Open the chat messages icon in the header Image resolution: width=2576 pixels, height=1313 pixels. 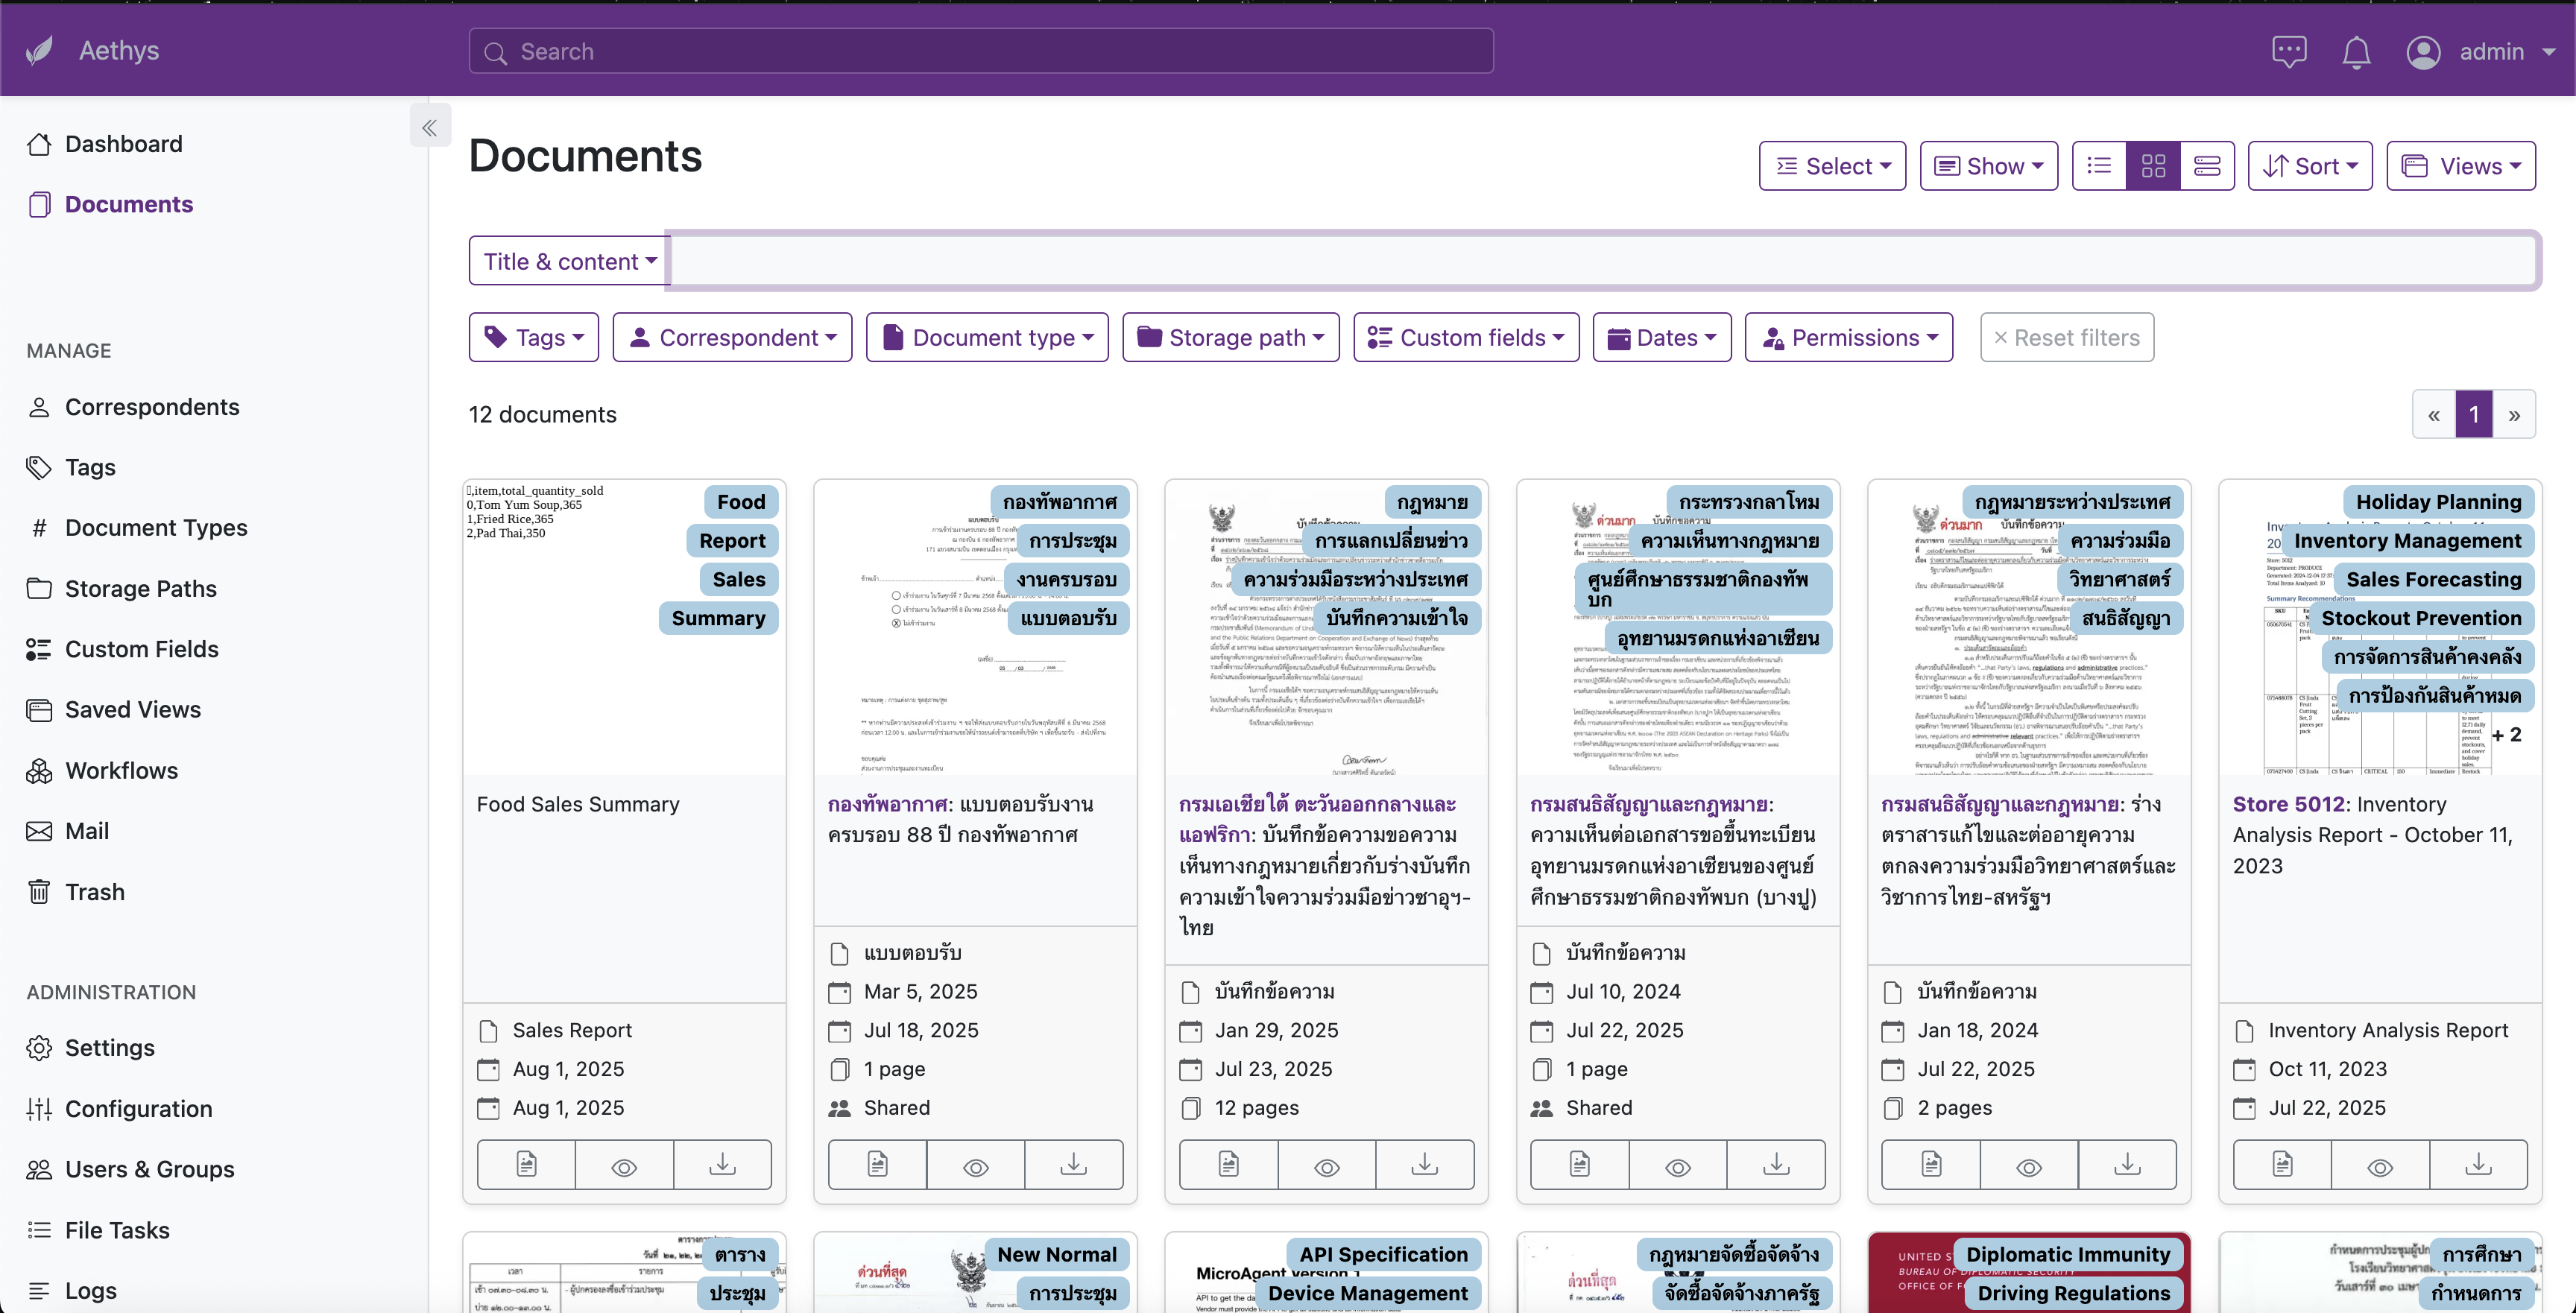(x=2289, y=51)
